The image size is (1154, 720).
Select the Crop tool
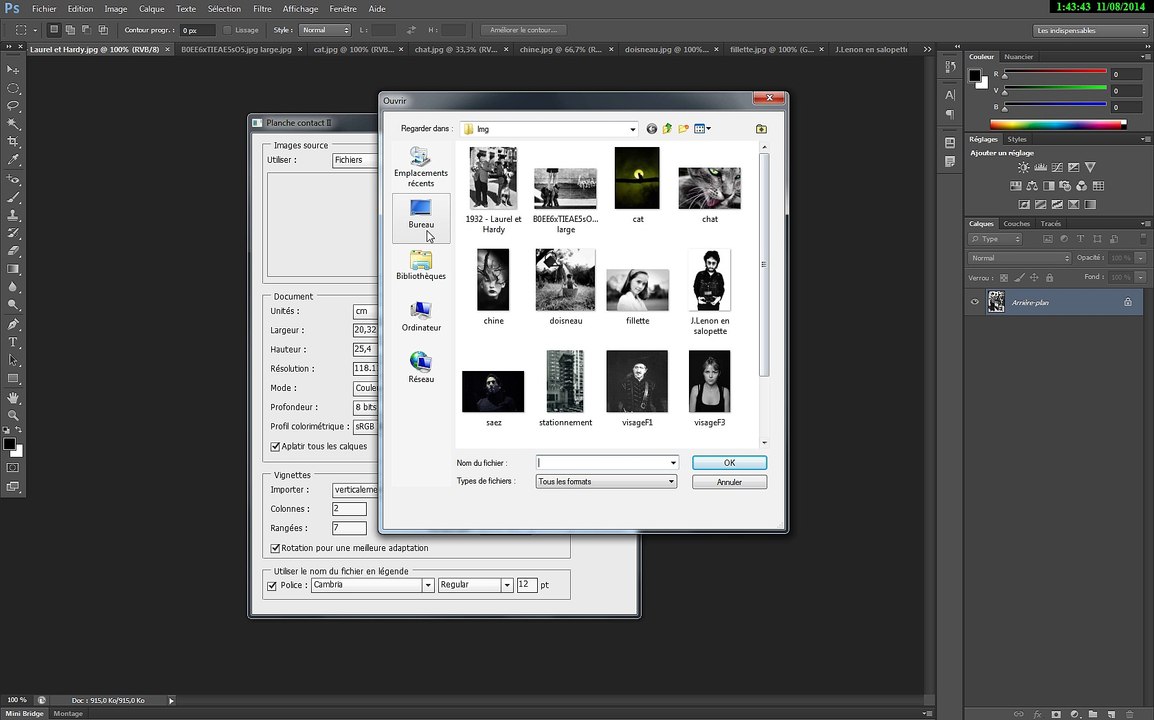[13, 141]
